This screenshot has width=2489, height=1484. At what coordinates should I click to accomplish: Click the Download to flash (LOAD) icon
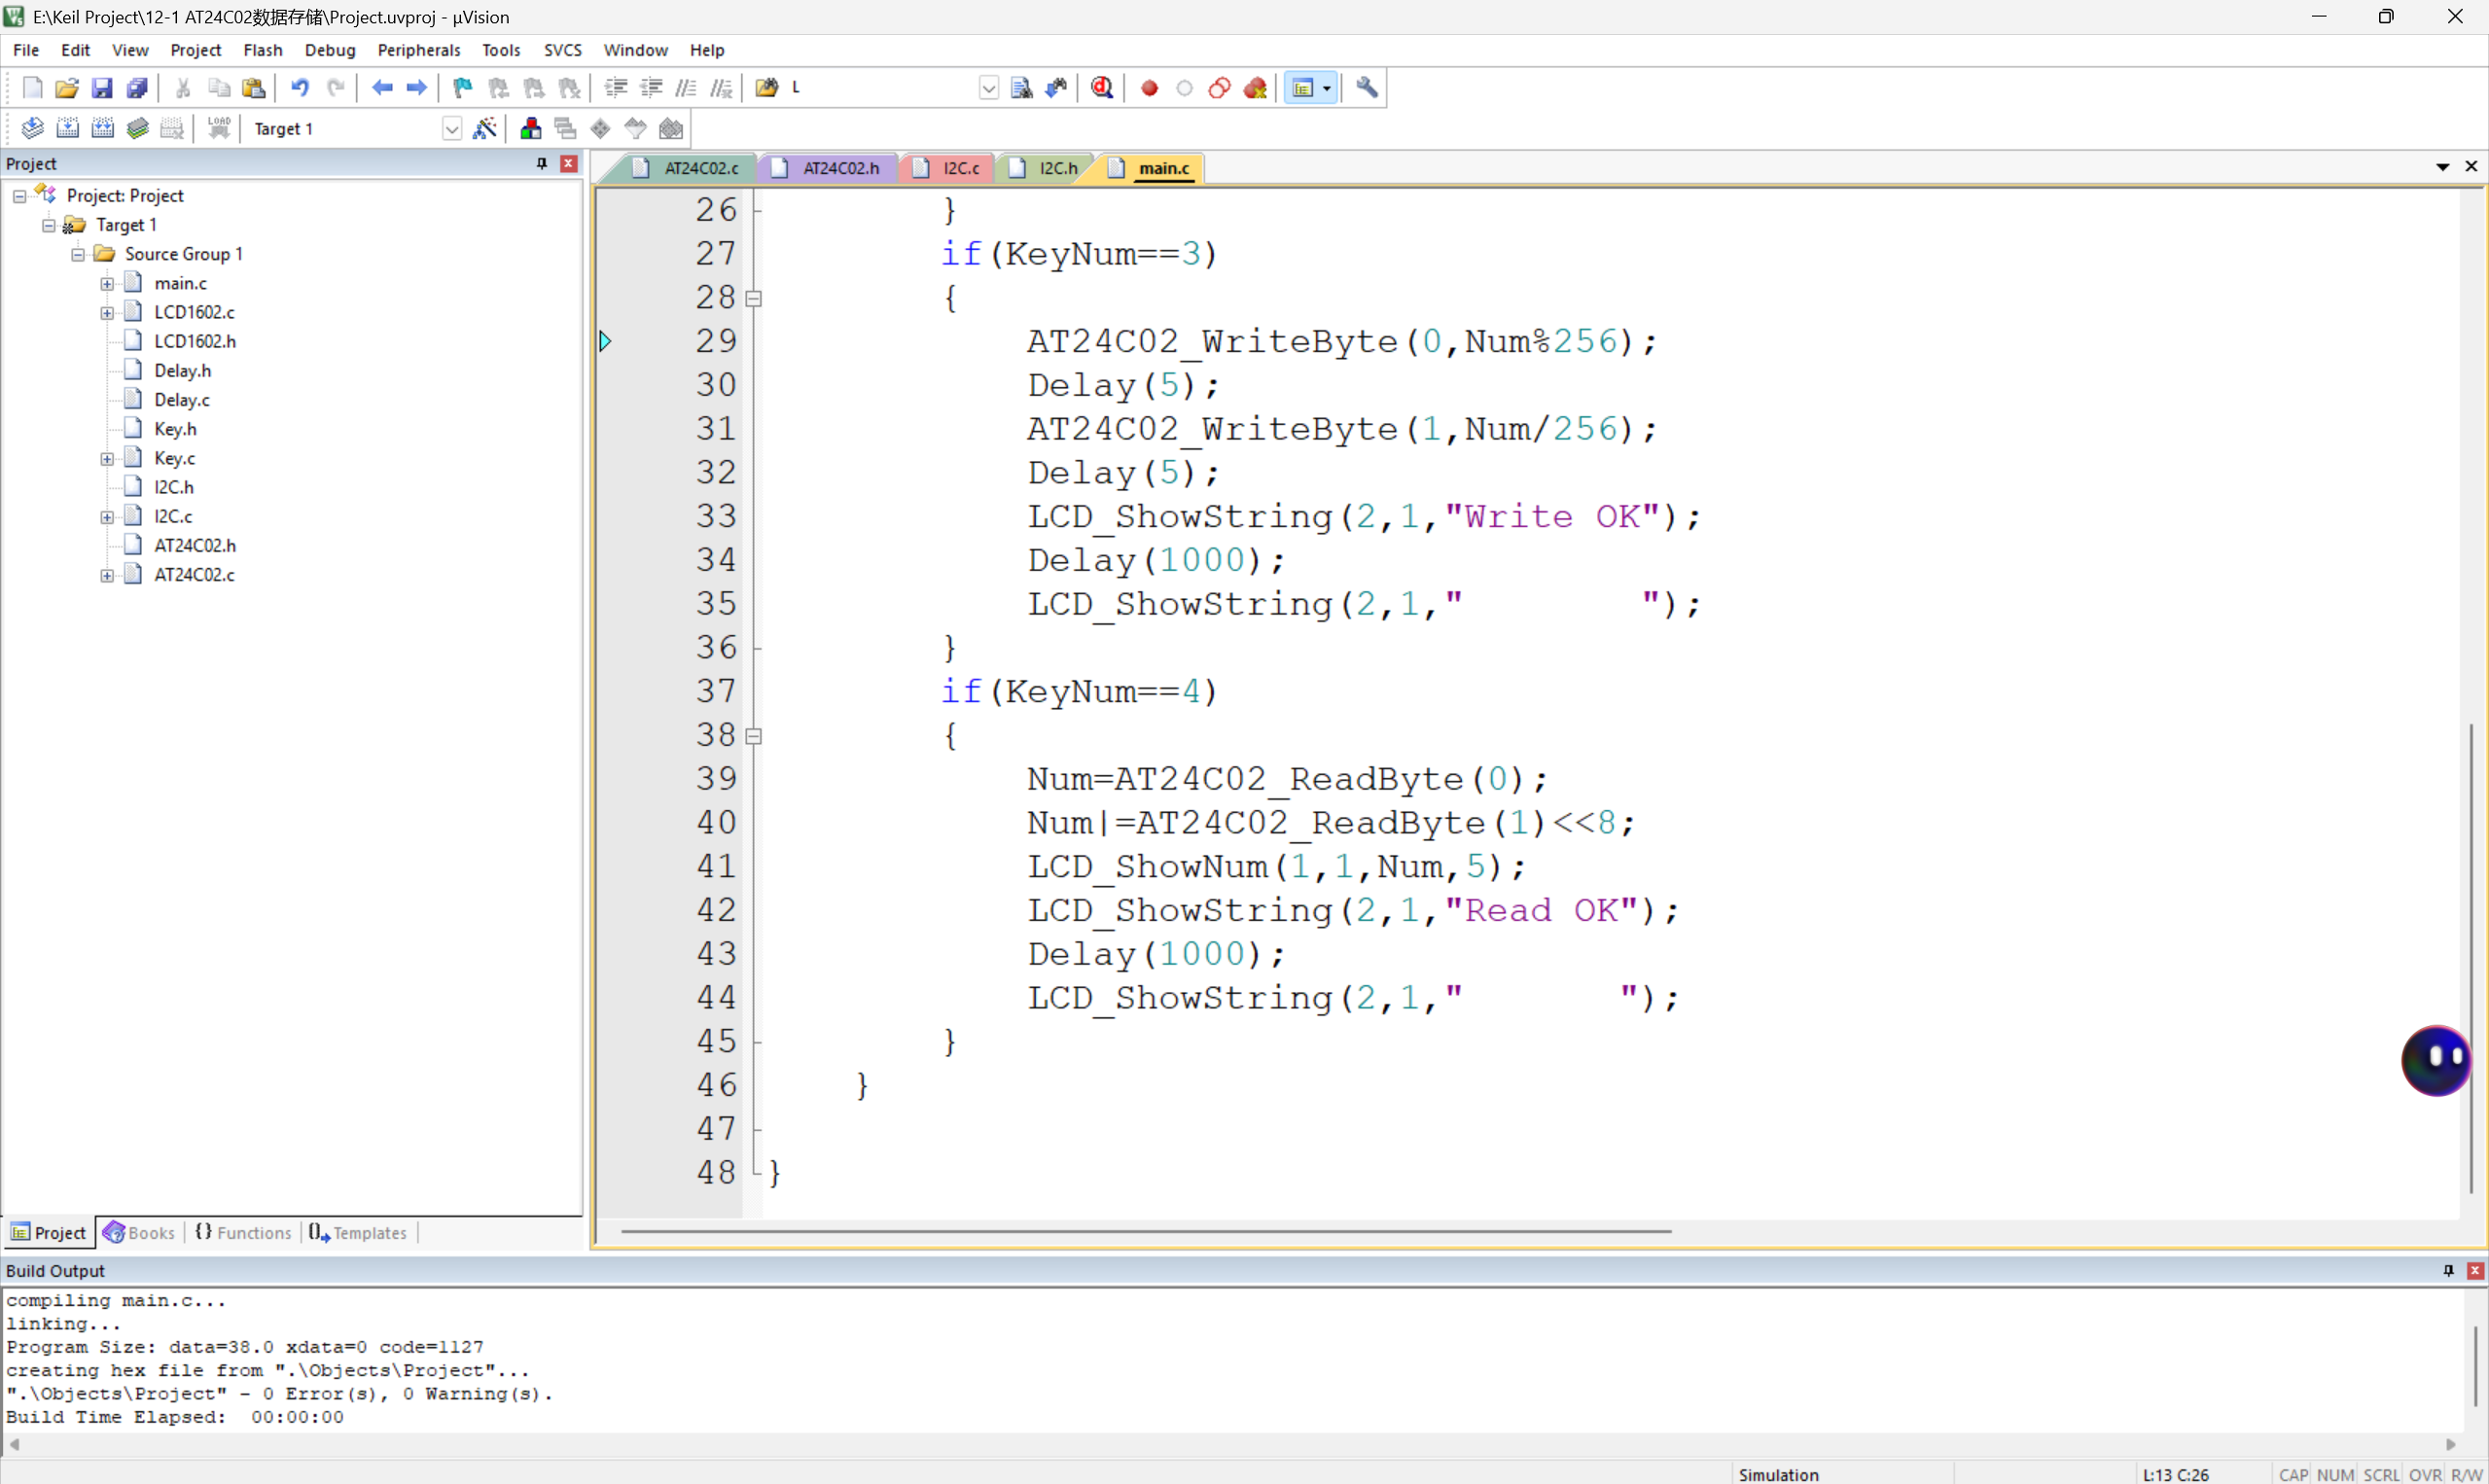[218, 128]
